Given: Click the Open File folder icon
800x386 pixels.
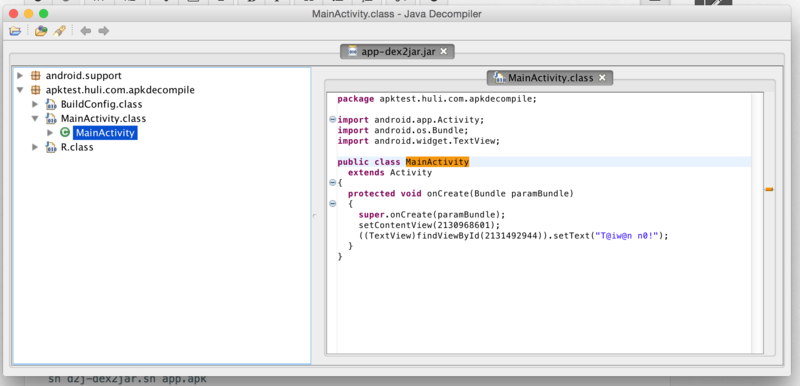Looking at the screenshot, I should (x=15, y=31).
